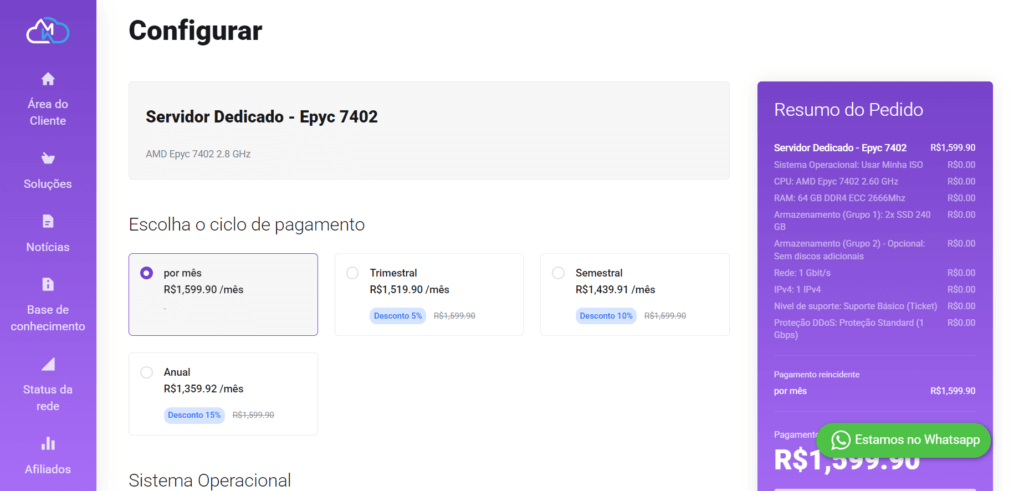
Task: Select the Anual payment cycle
Action: point(223,394)
